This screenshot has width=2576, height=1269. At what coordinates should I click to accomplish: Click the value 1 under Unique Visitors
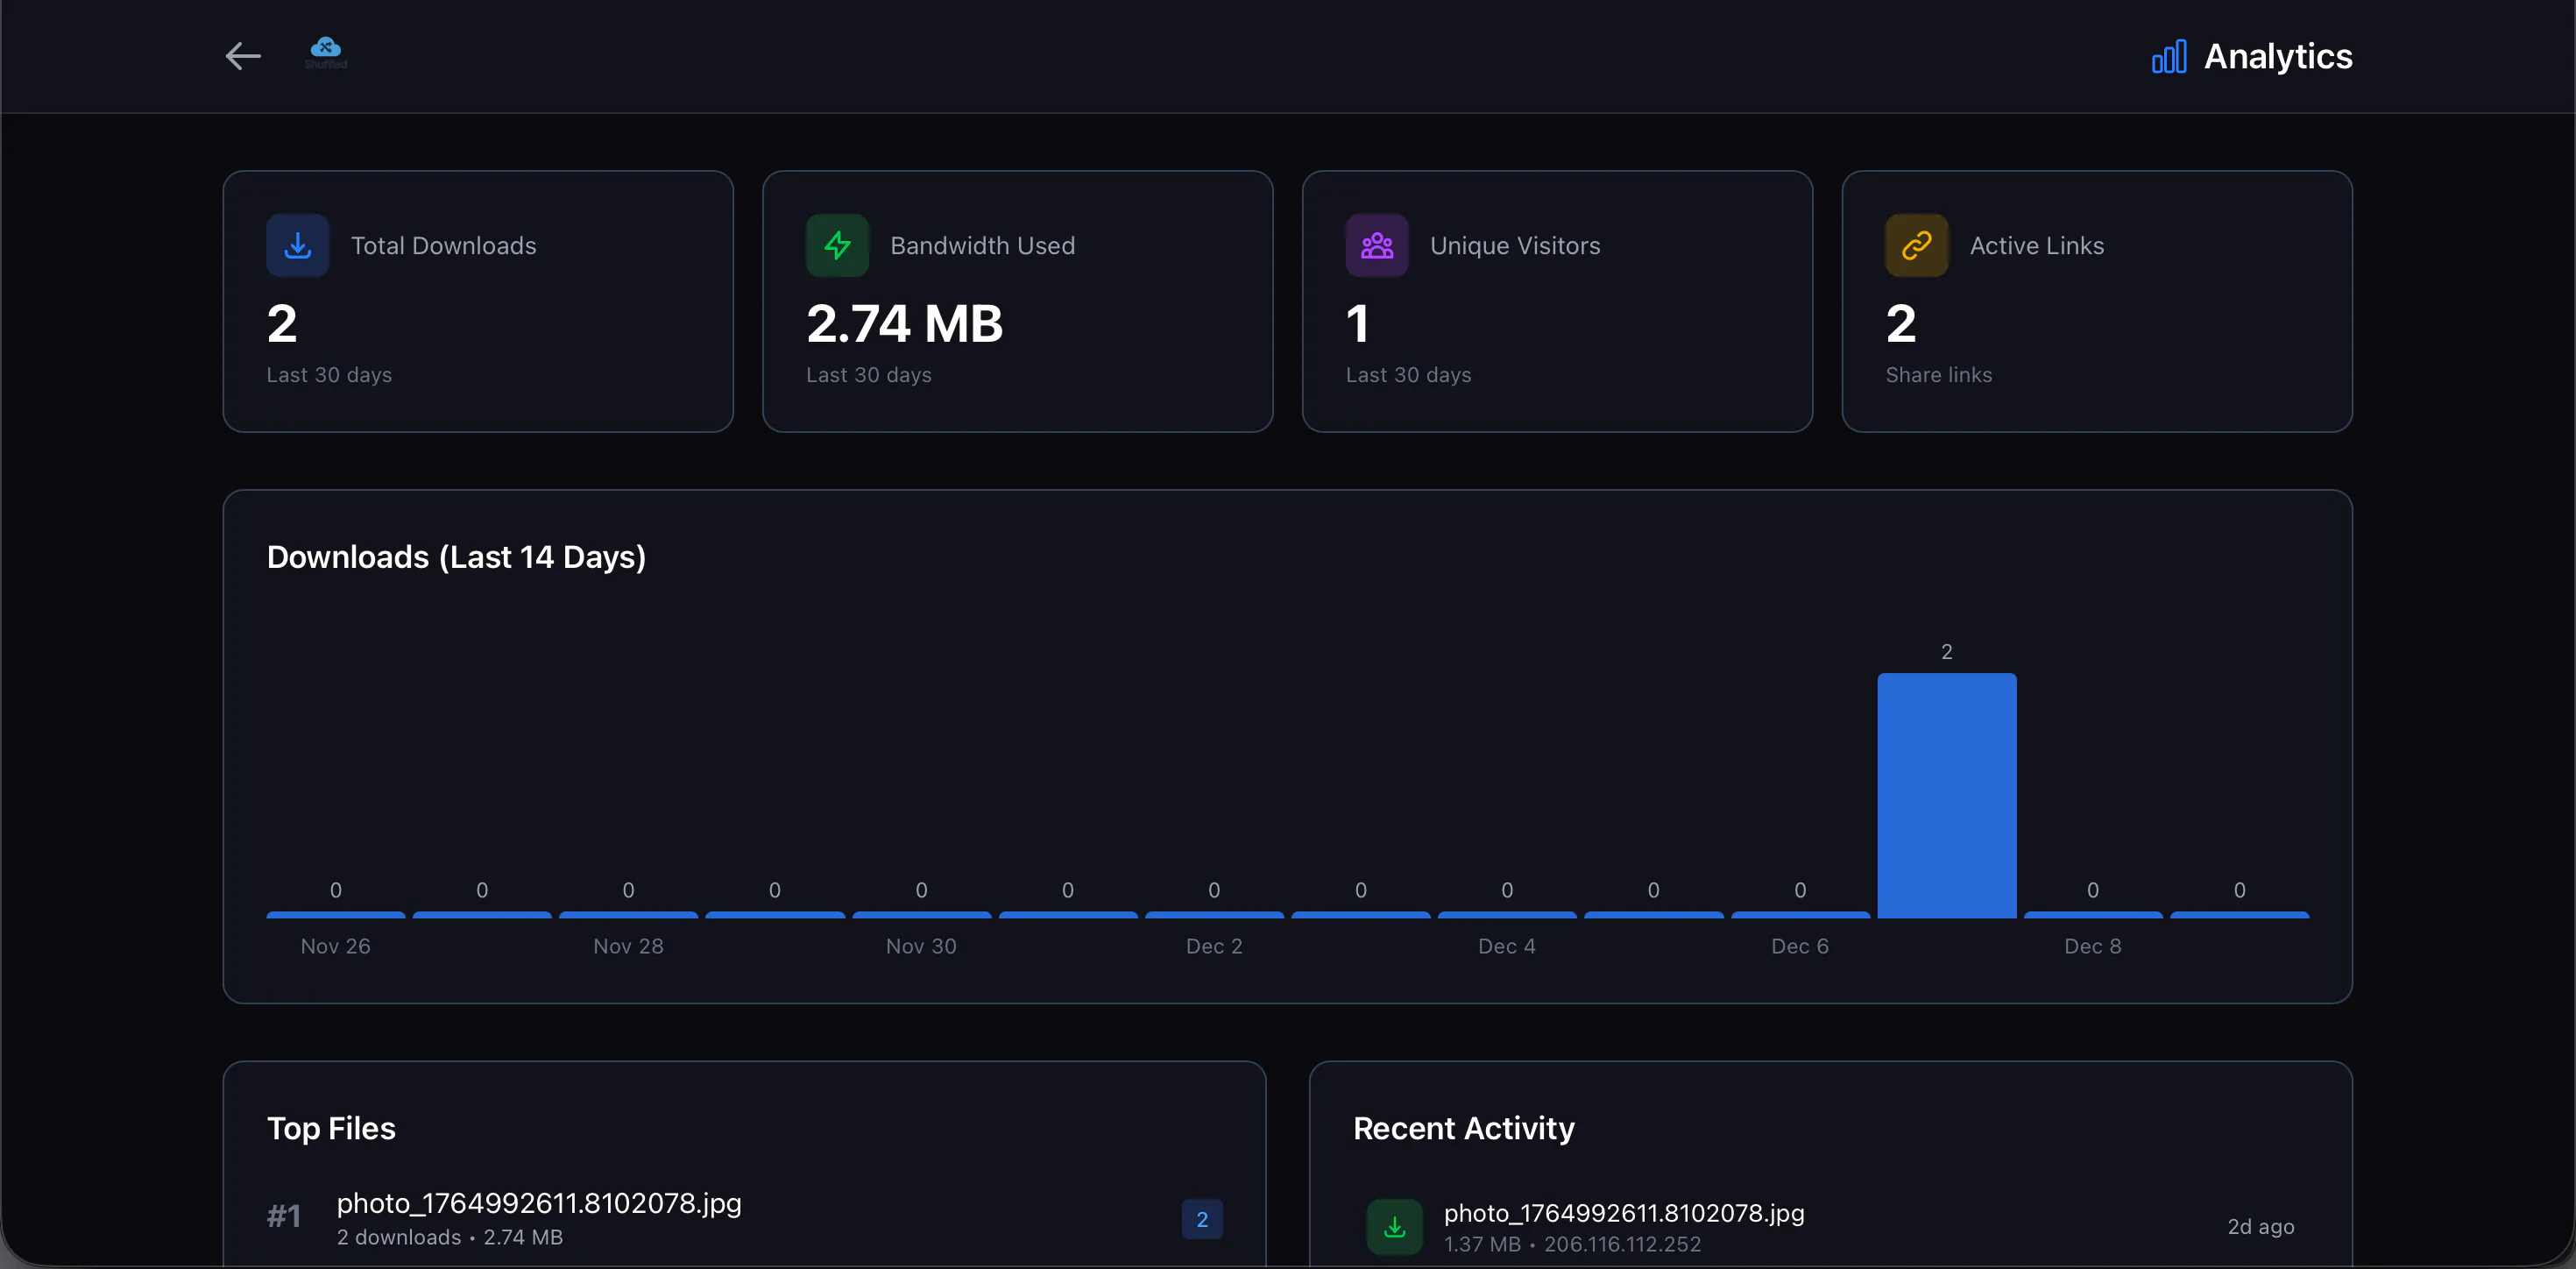click(1357, 323)
